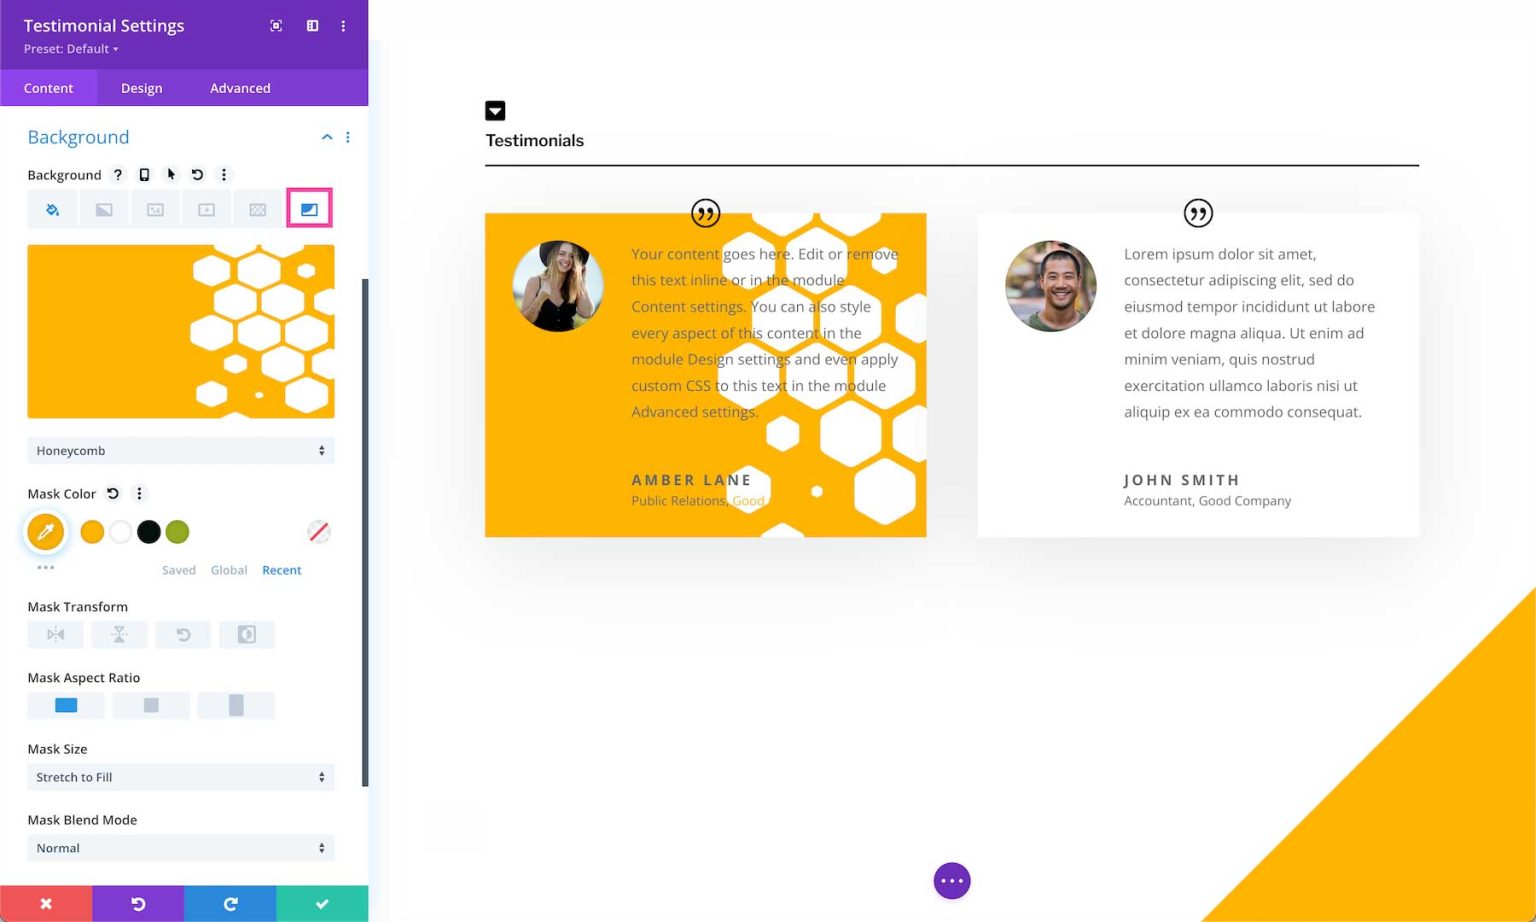
Task: Toggle hover mode for the Background setting
Action: tap(170, 174)
